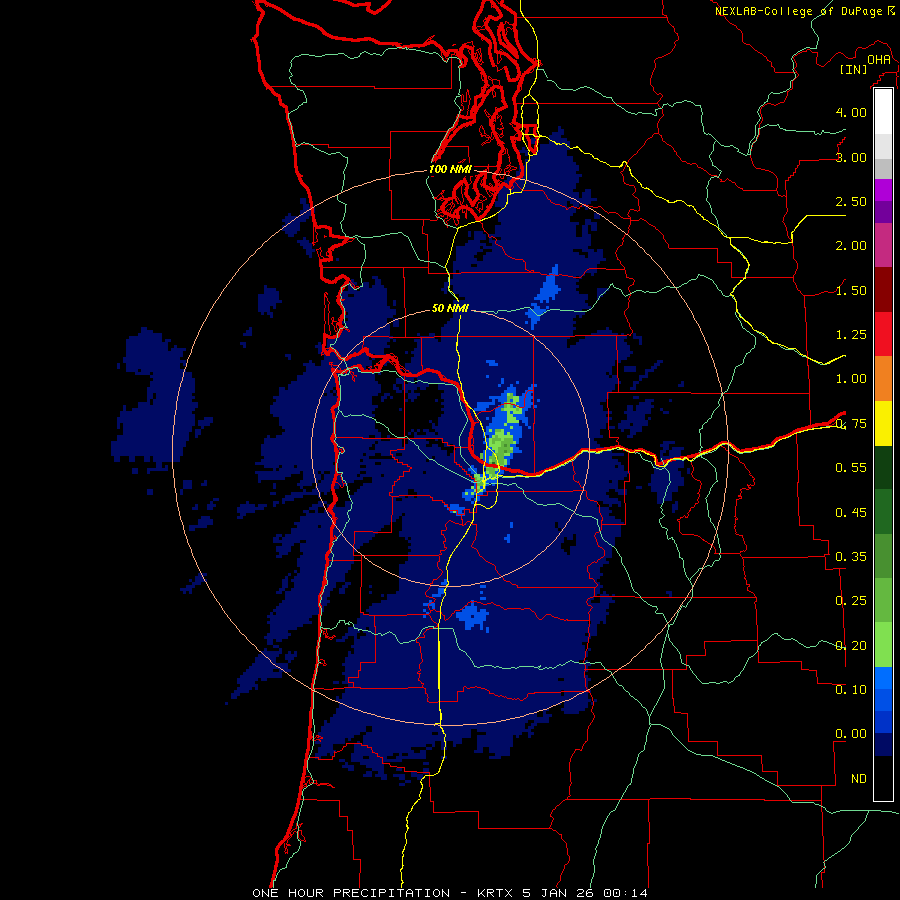Click the 4.00 legend value
The width and height of the screenshot is (900, 900).
[851, 112]
